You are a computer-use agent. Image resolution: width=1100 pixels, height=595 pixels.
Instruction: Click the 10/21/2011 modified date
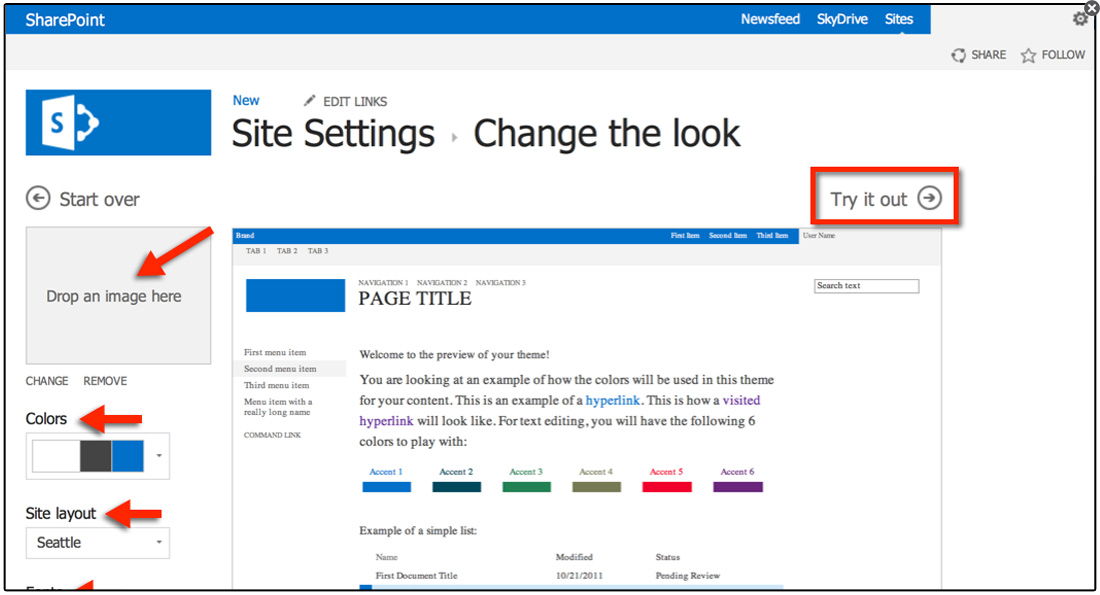(579, 575)
